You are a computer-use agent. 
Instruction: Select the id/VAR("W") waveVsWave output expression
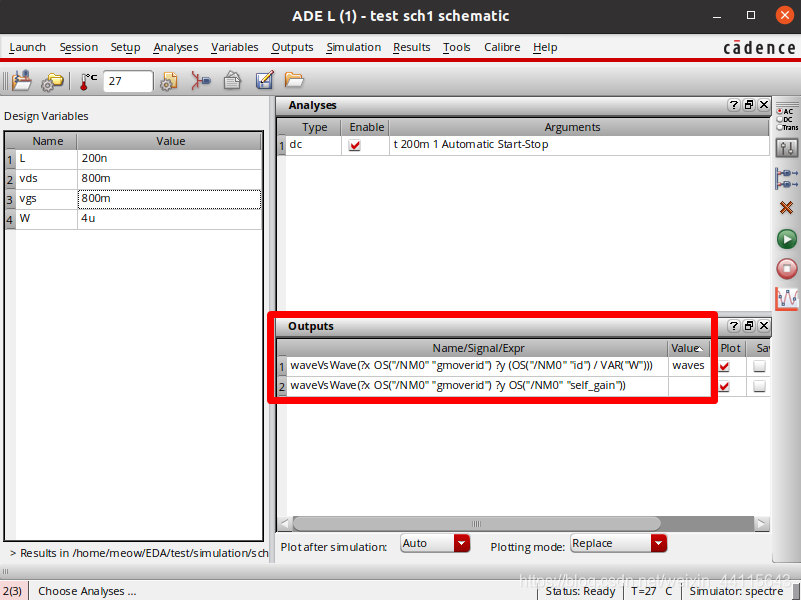pos(477,366)
